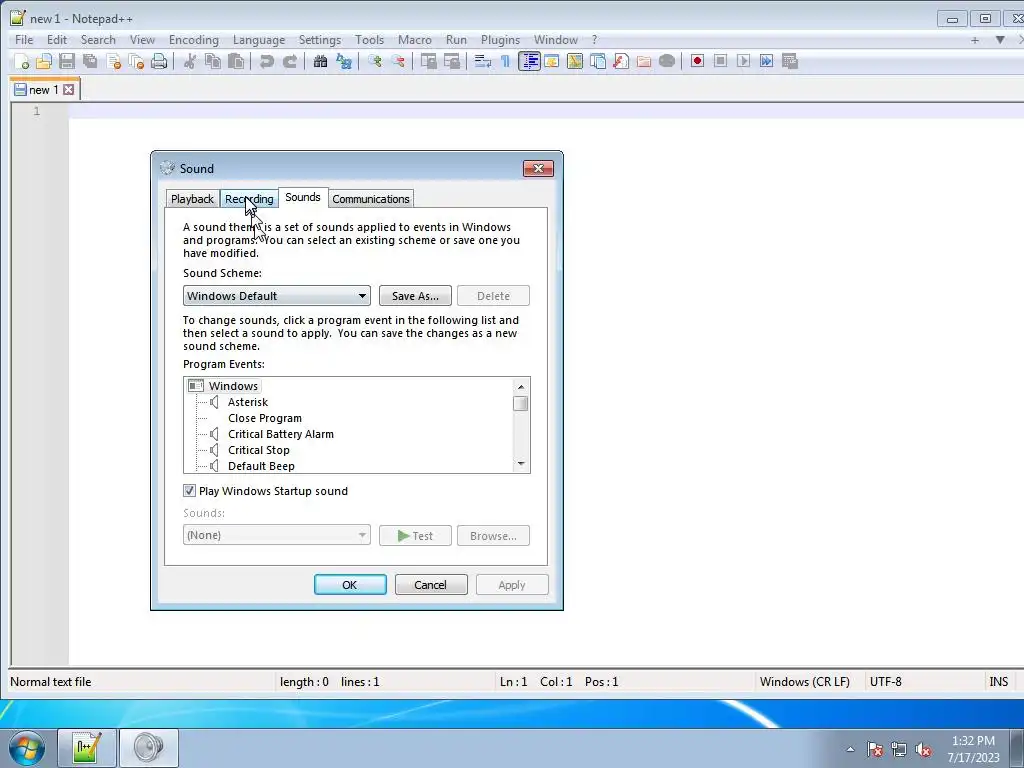Show hidden tray icons arrow

(x=850, y=749)
